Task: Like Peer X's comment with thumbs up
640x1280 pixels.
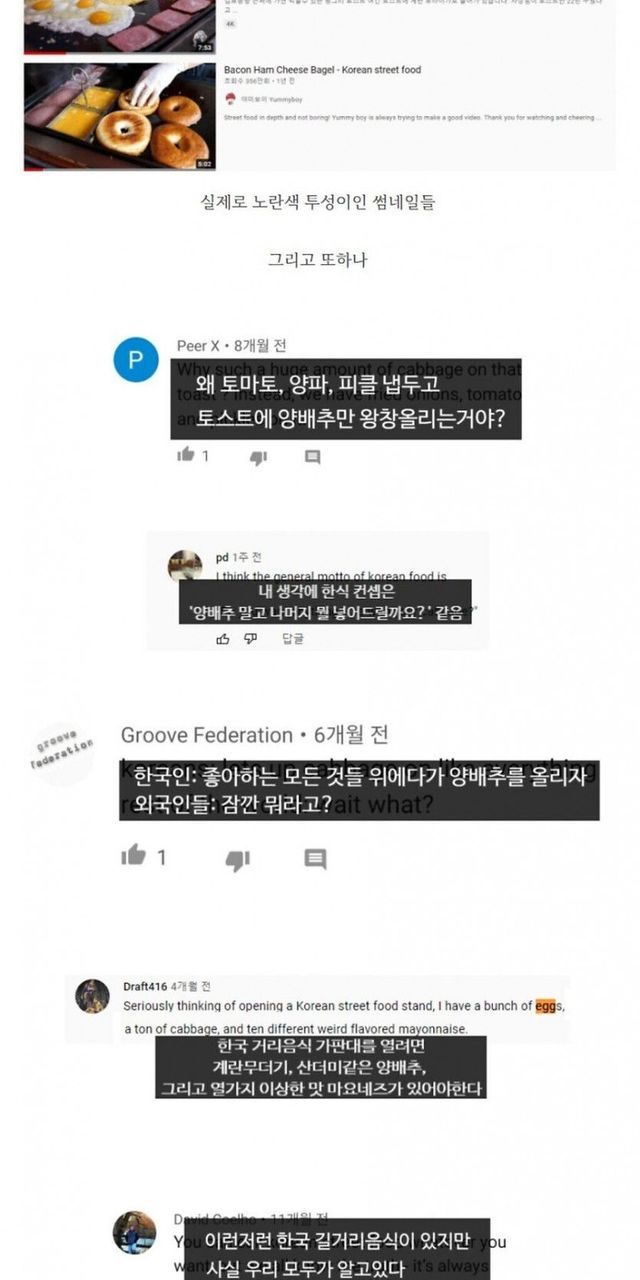Action: (x=185, y=456)
